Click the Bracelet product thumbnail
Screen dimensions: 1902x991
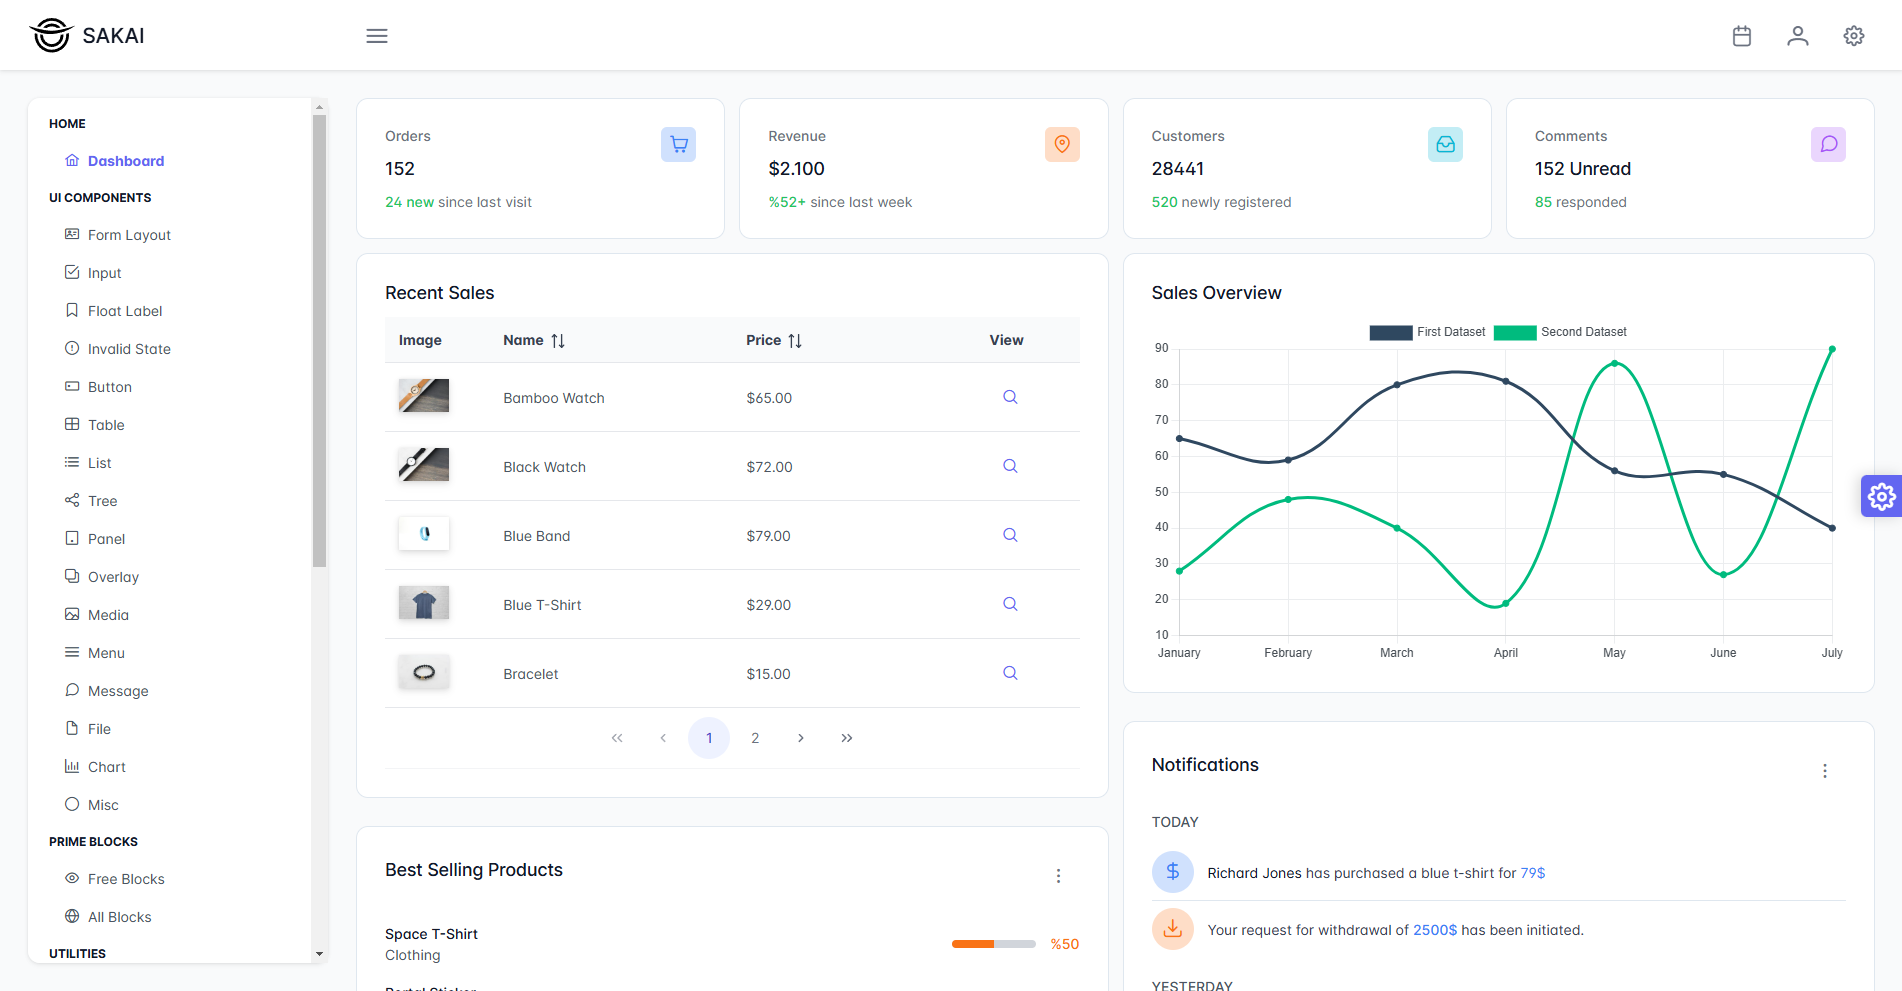[424, 672]
